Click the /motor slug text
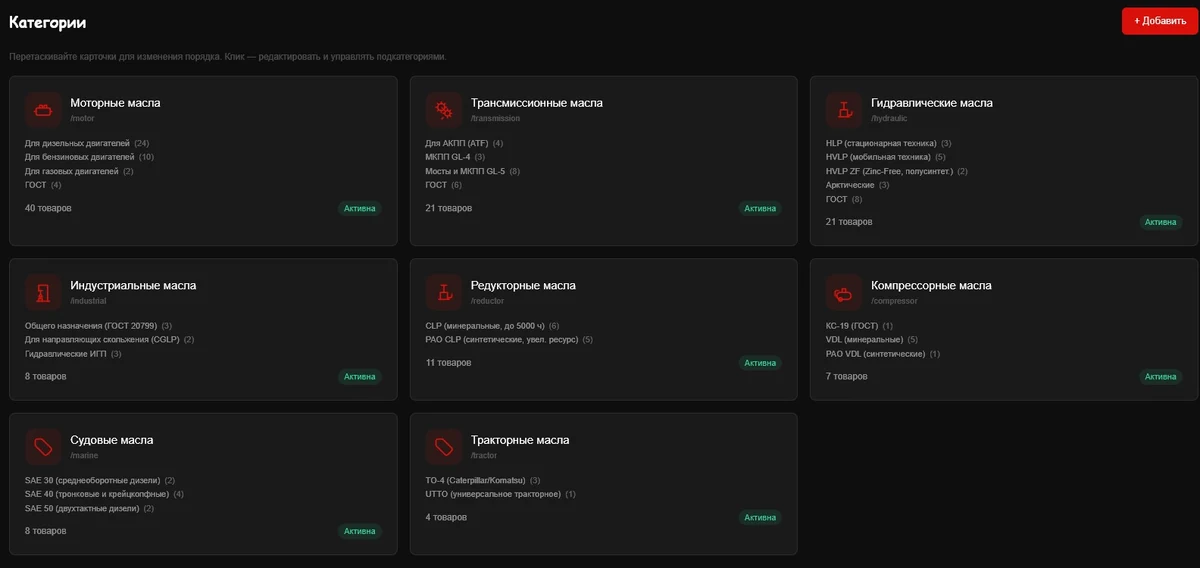This screenshot has height=568, width=1200. point(85,118)
